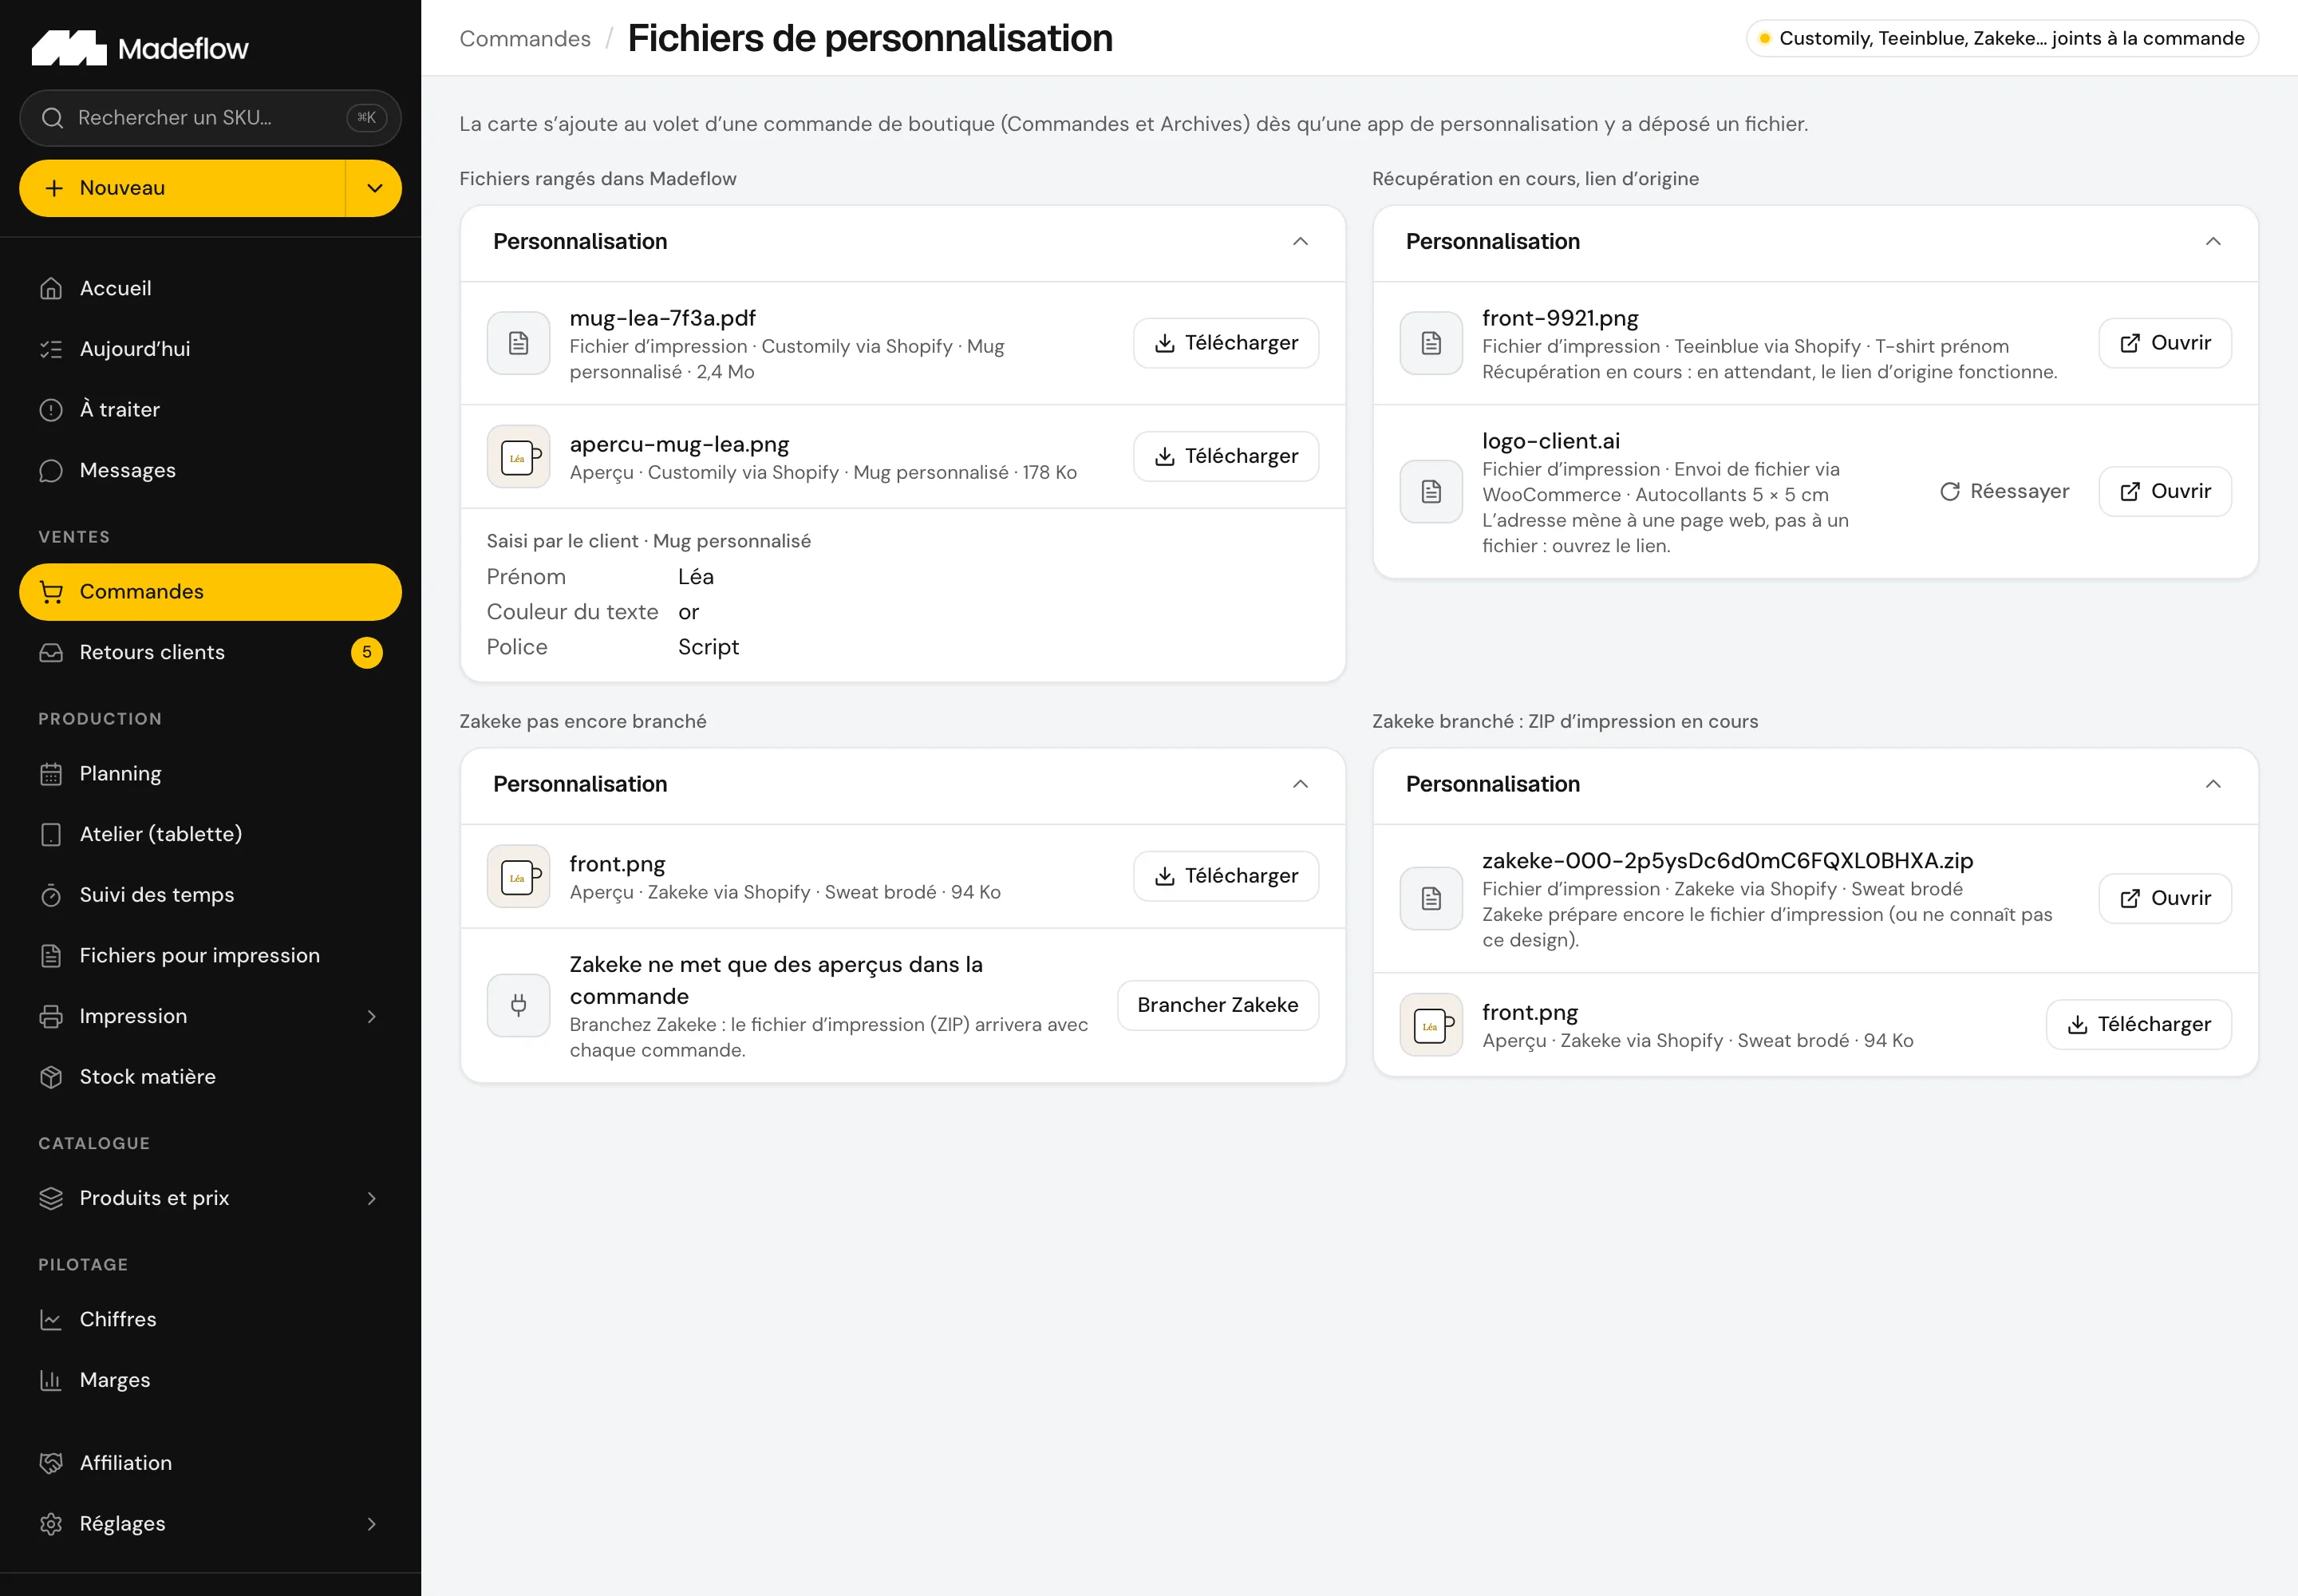The height and width of the screenshot is (1596, 2298).
Task: Expand the Impression submenu chevron
Action: (x=372, y=1016)
